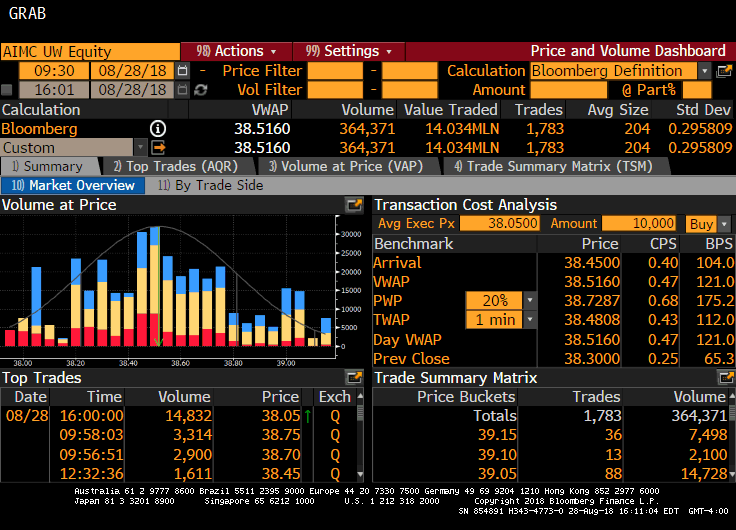Click the refresh icon beside end date
Viewport: 736px width, 530px height.
coord(200,90)
